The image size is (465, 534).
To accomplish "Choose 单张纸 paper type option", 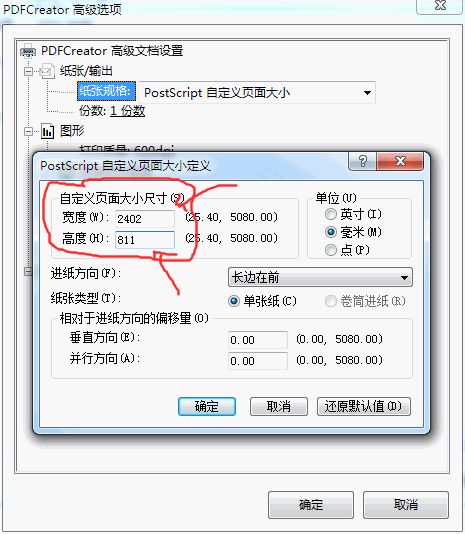I will pyautogui.click(x=234, y=301).
